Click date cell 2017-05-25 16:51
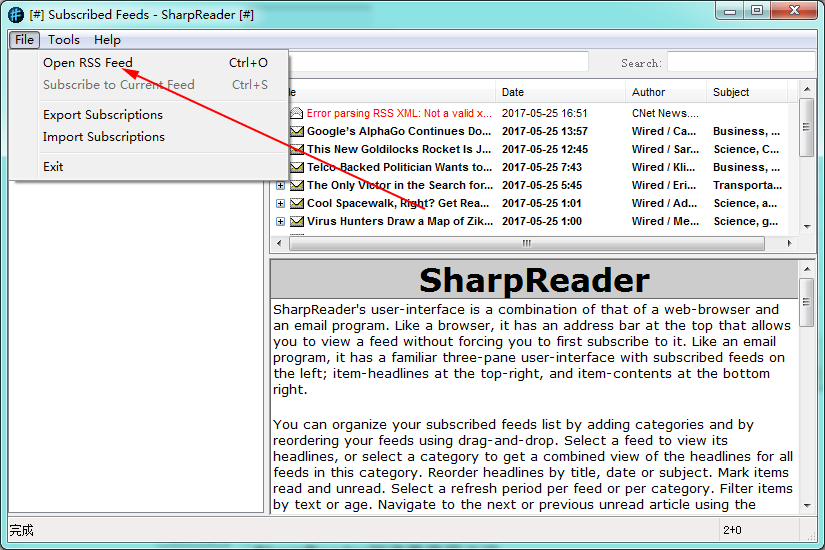Screen dimensions: 825x550 tap(544, 113)
